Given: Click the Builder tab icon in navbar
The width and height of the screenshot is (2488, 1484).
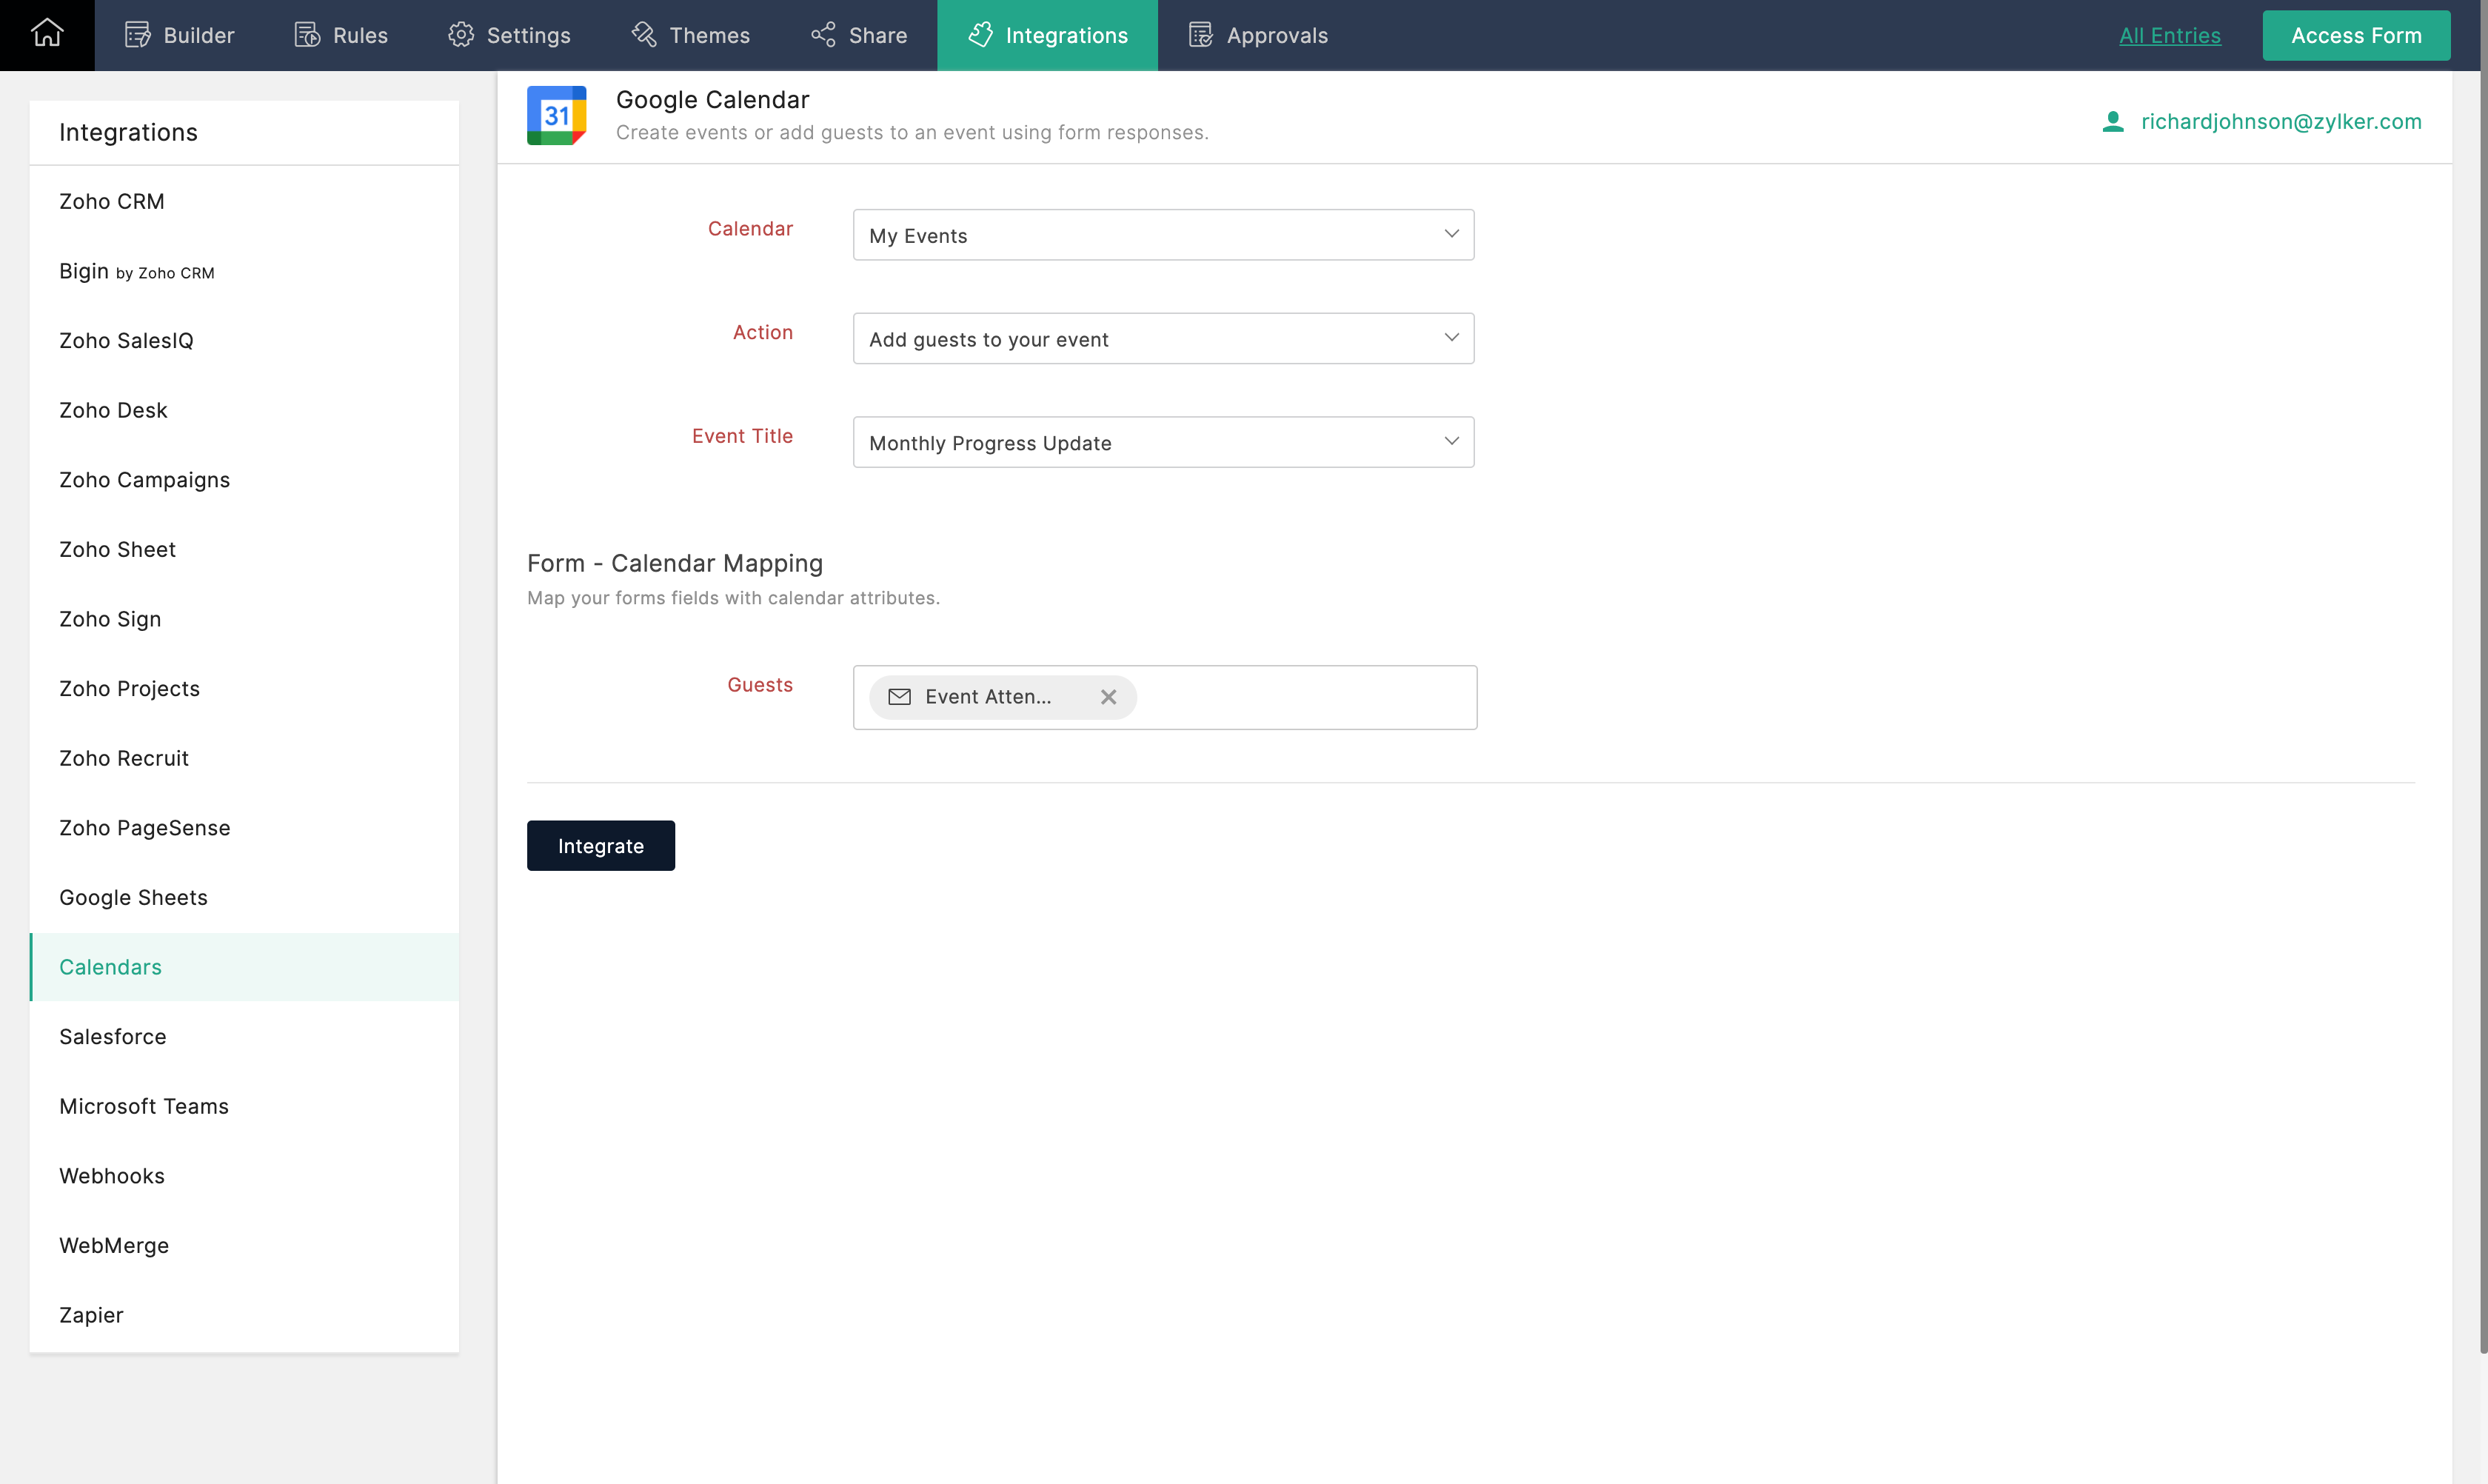Looking at the screenshot, I should [136, 33].
